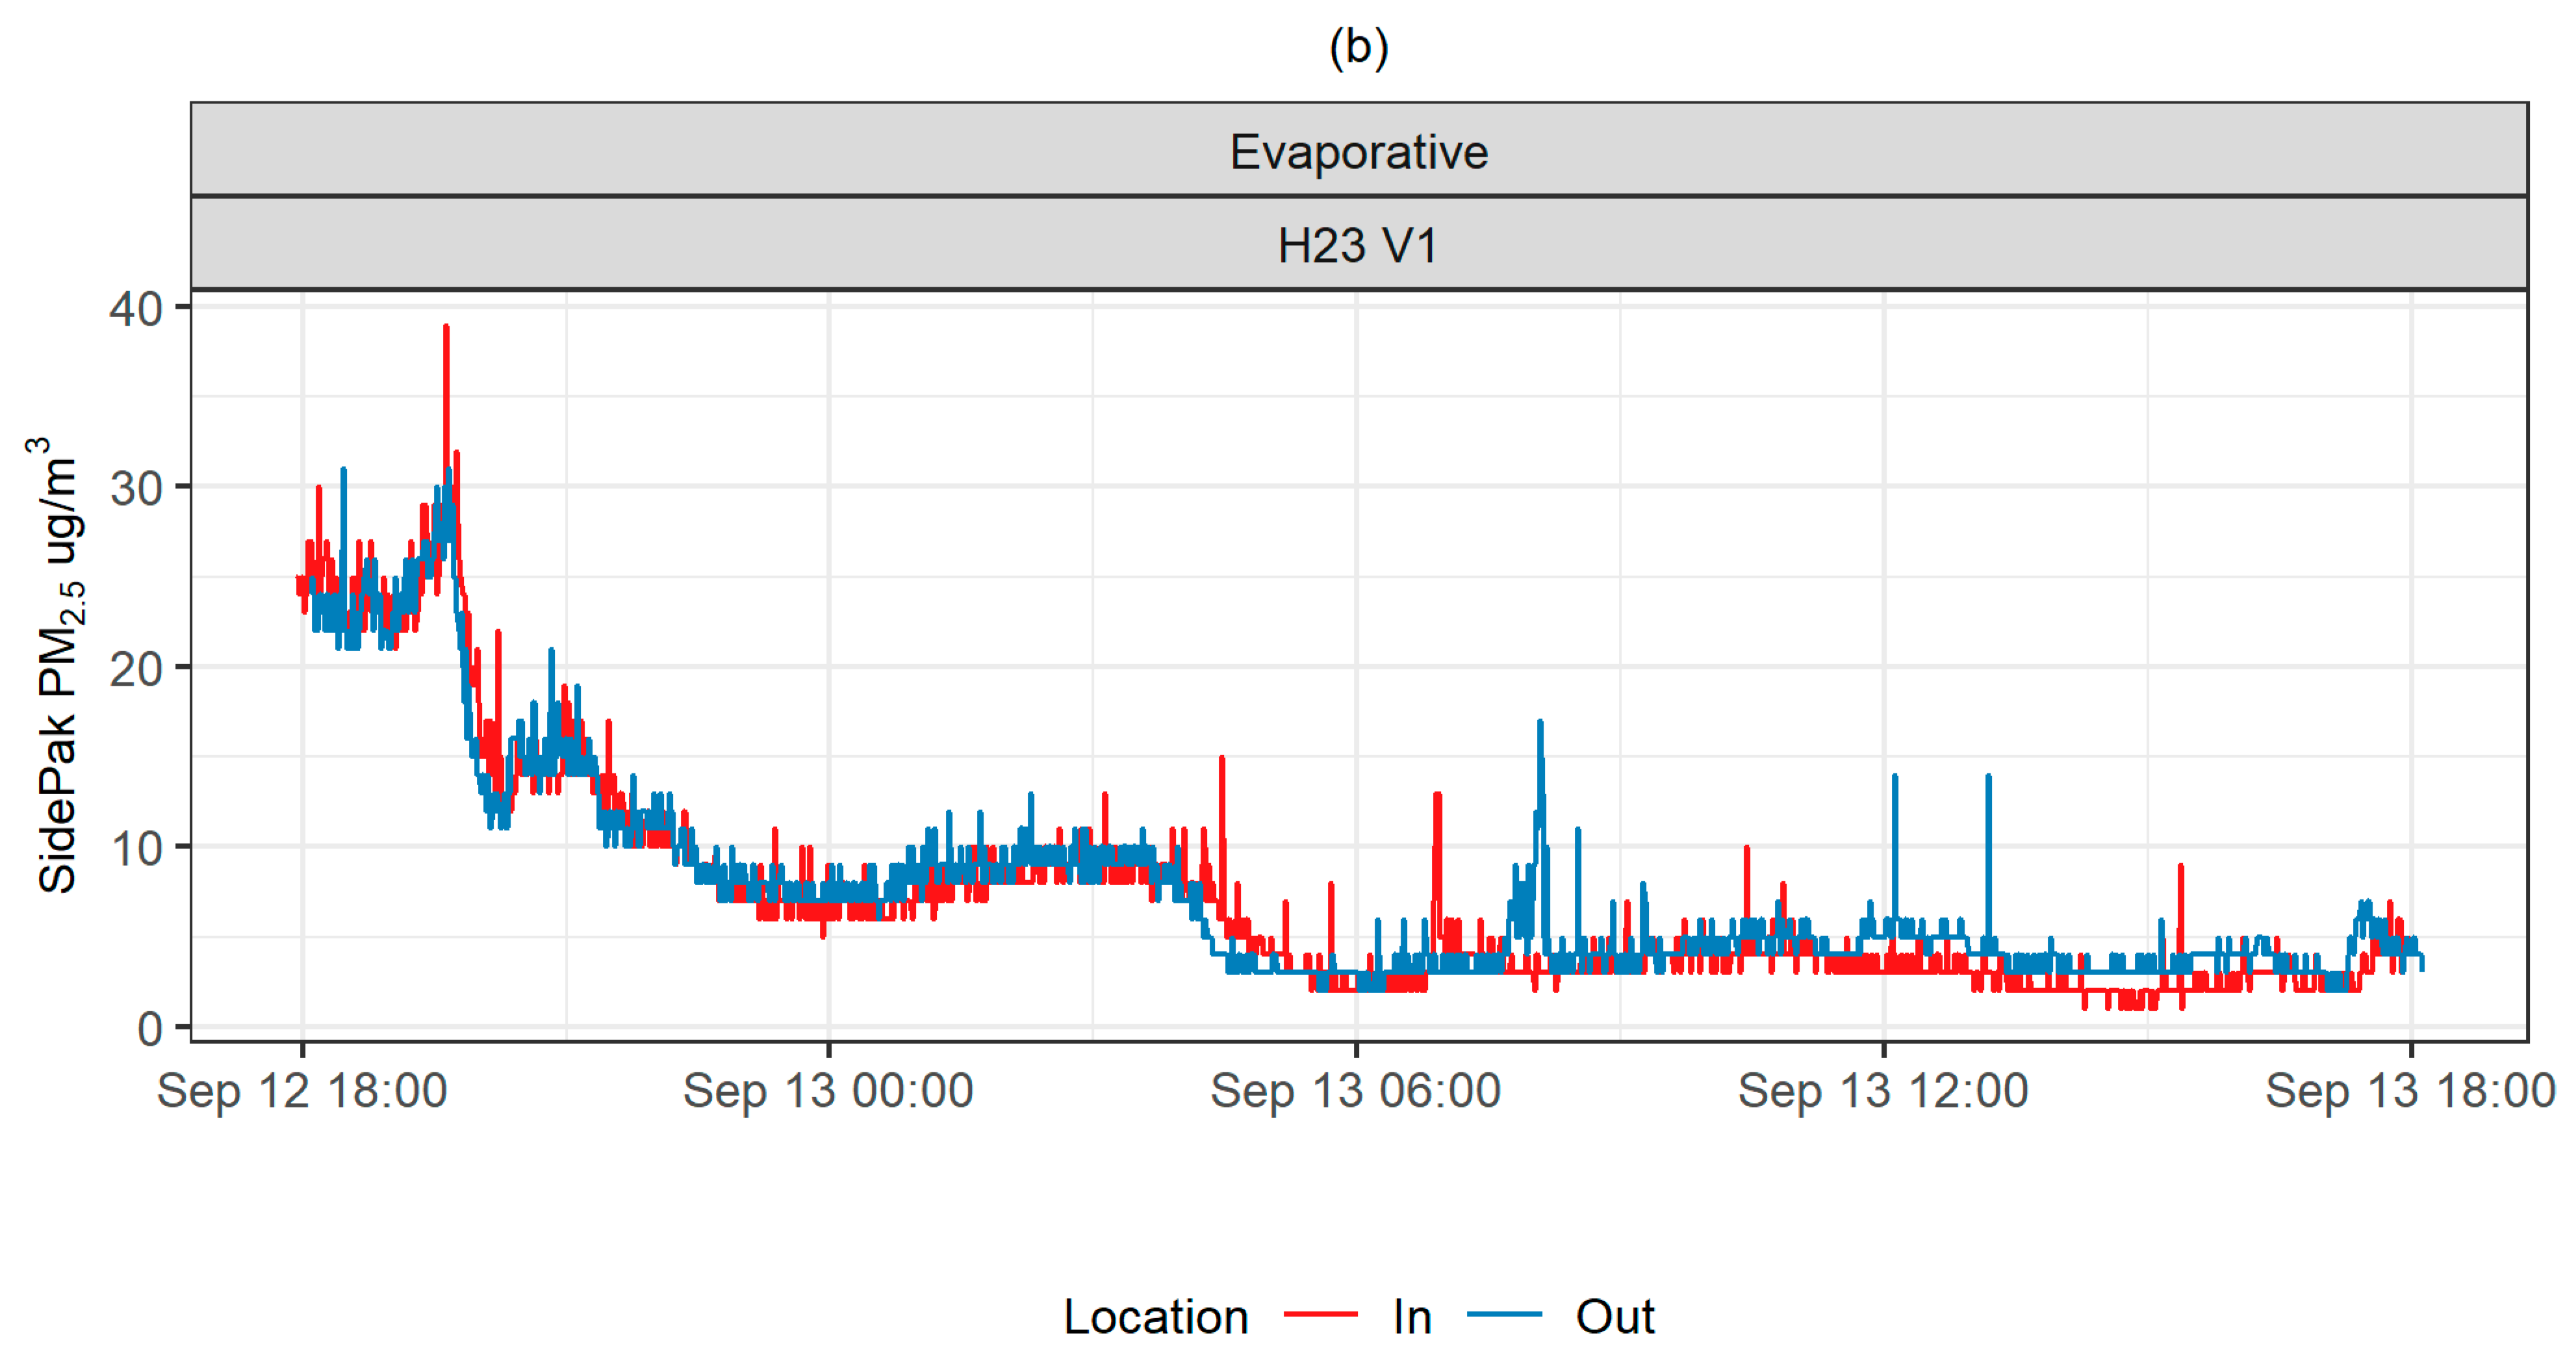This screenshot has height=1355, width=2576.
Task: Click the 'H23 V1' facet strip header
Action: pyautogui.click(x=1358, y=245)
